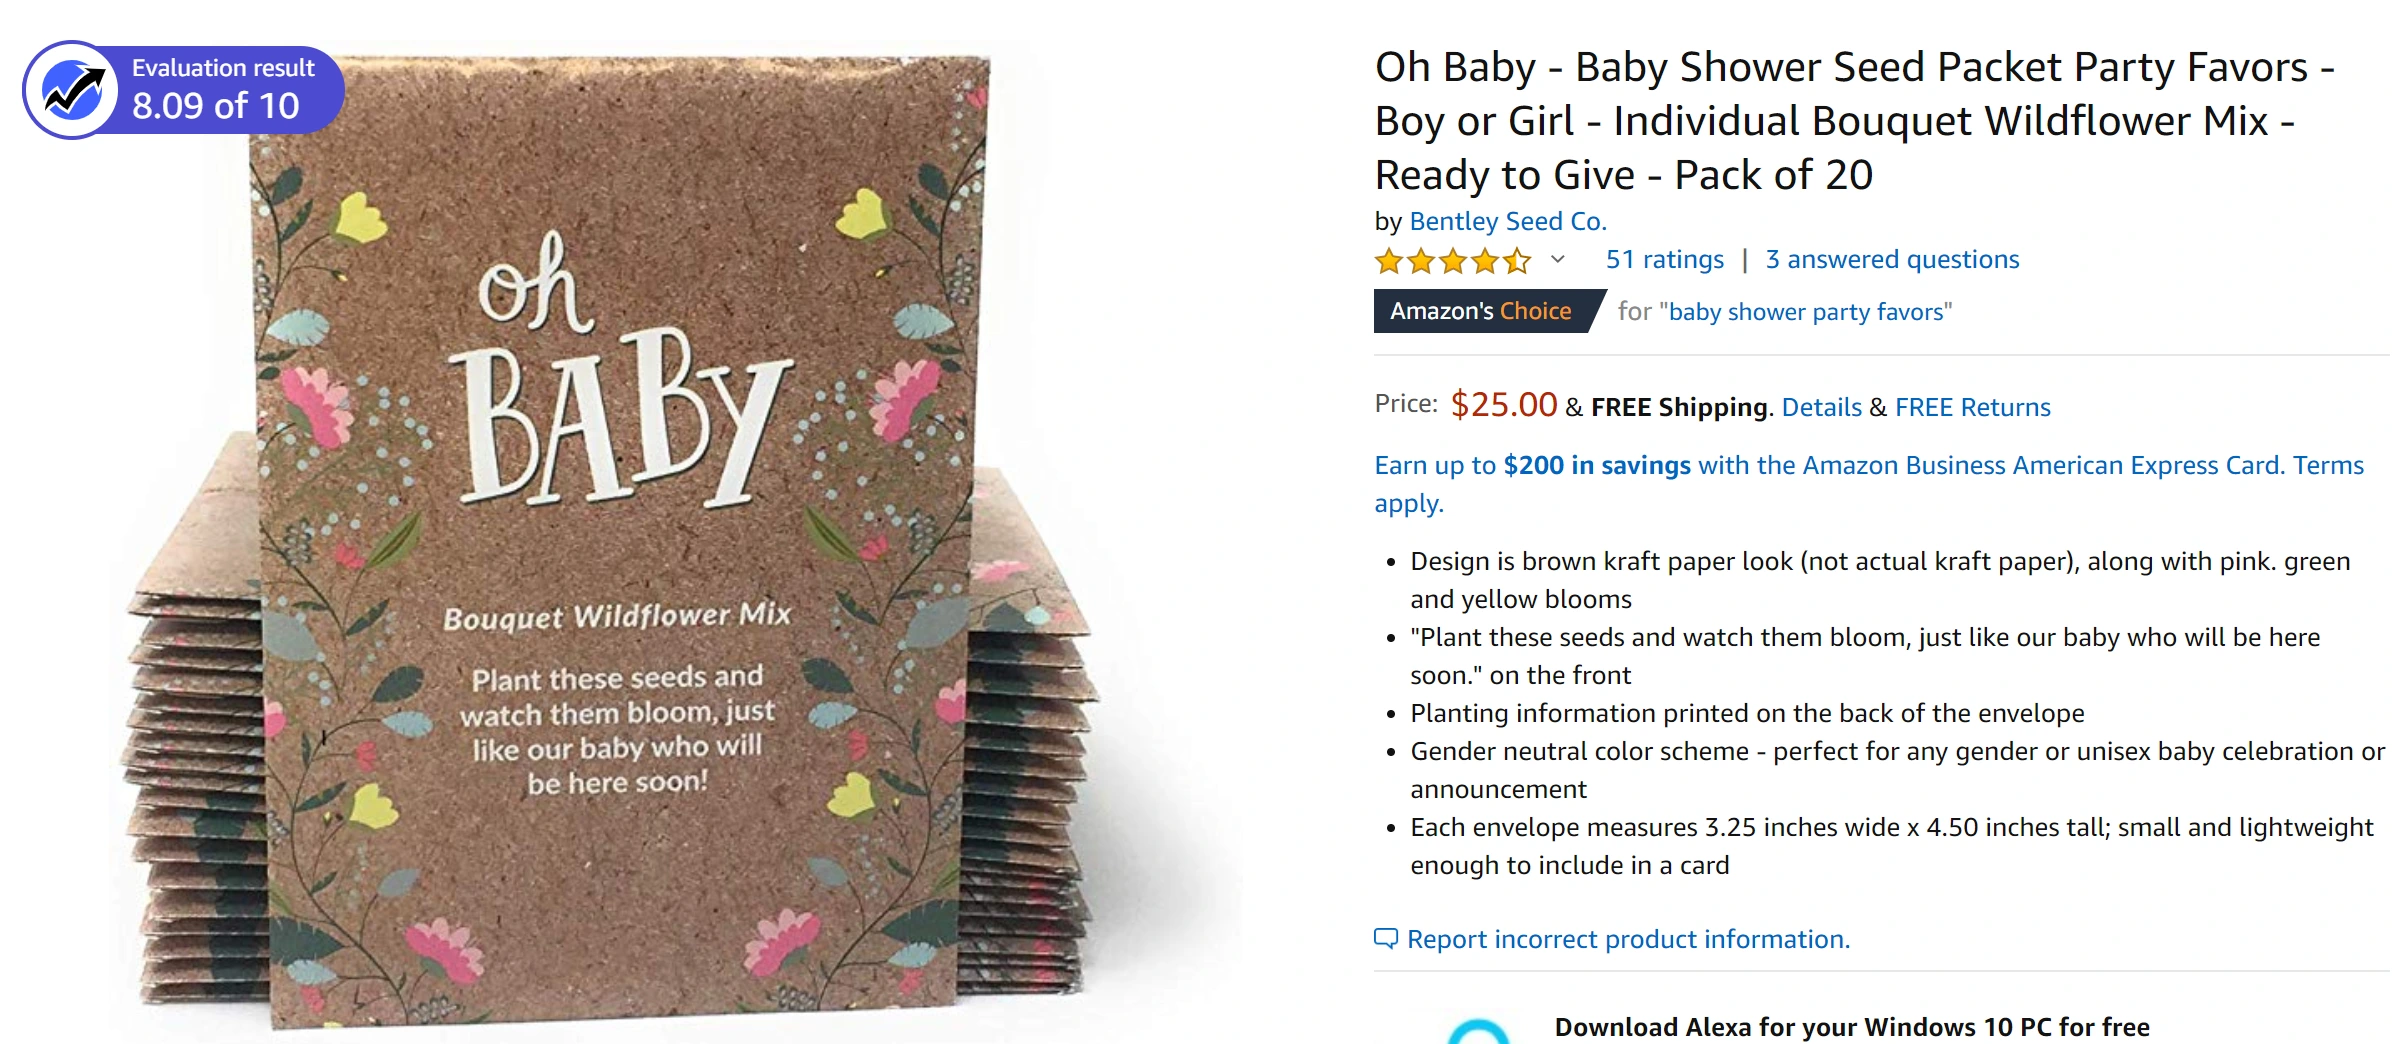View the 51 ratings
The height and width of the screenshot is (1044, 2398).
(x=1664, y=260)
